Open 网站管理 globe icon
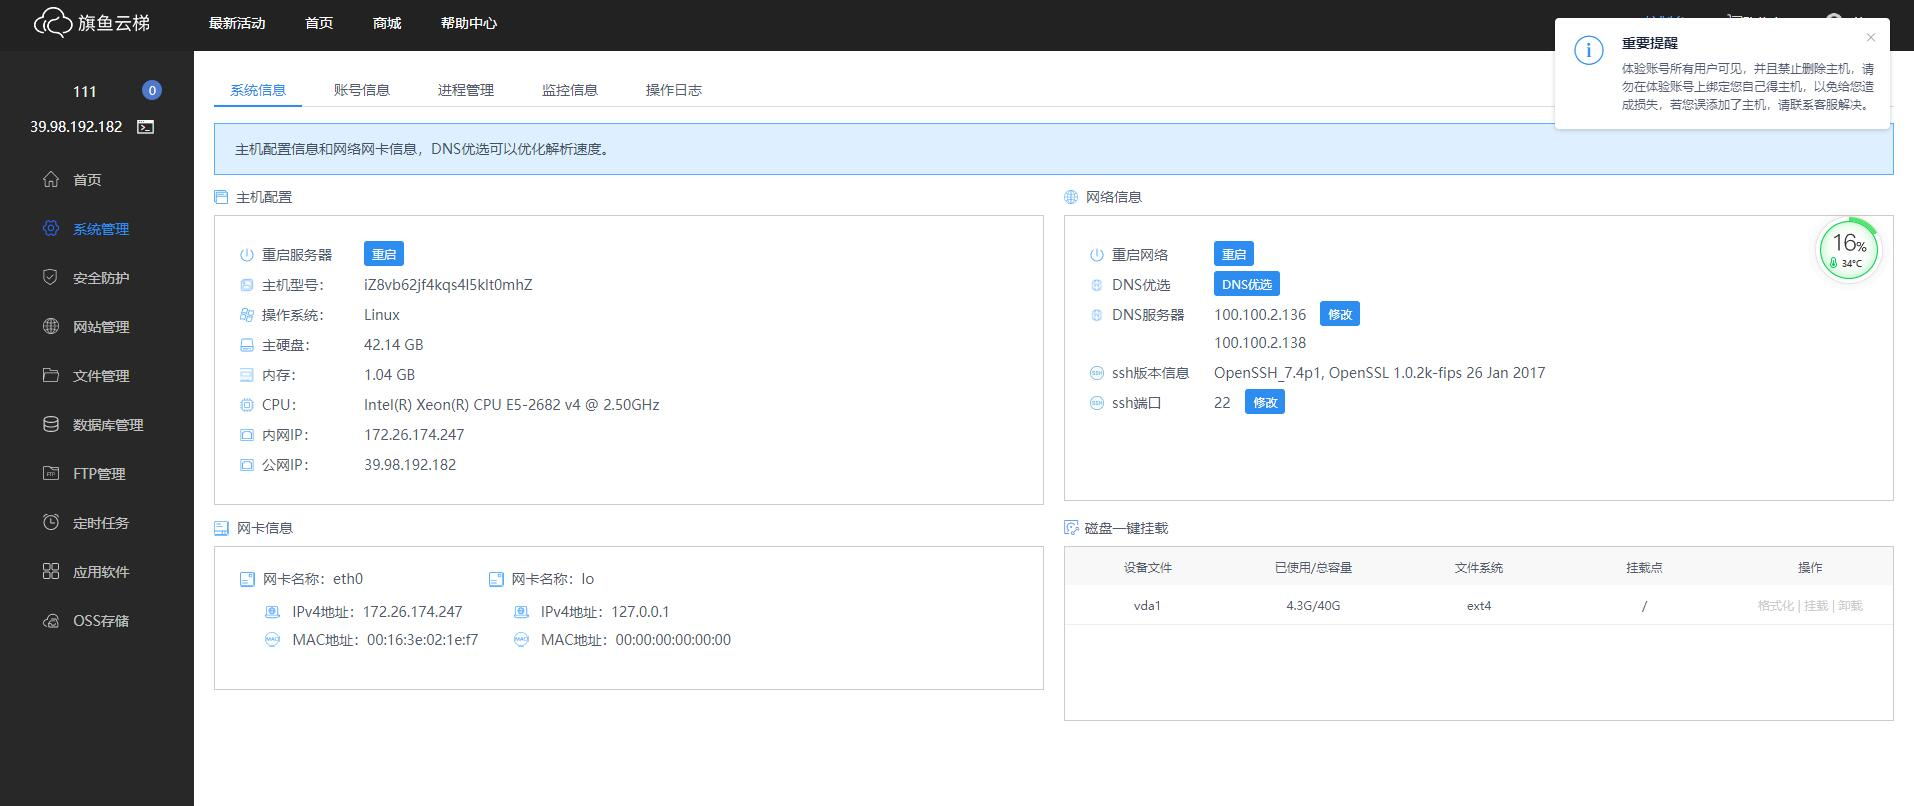 coord(51,326)
